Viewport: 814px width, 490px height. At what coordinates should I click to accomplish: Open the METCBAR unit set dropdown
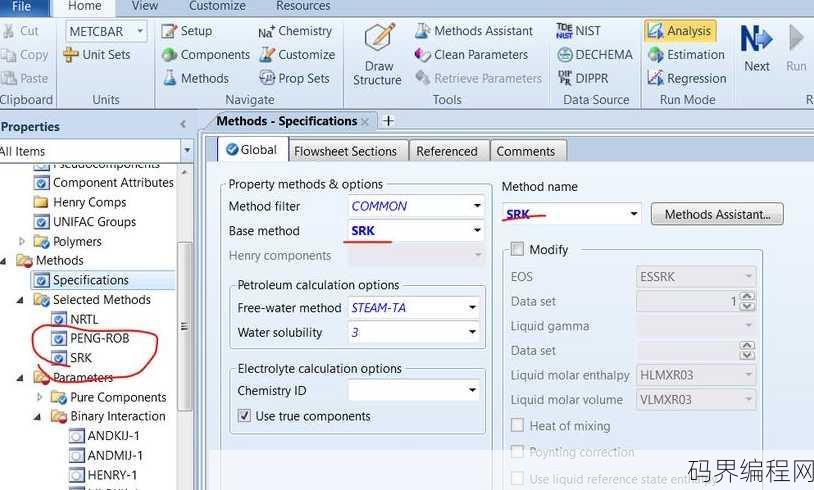click(140, 31)
